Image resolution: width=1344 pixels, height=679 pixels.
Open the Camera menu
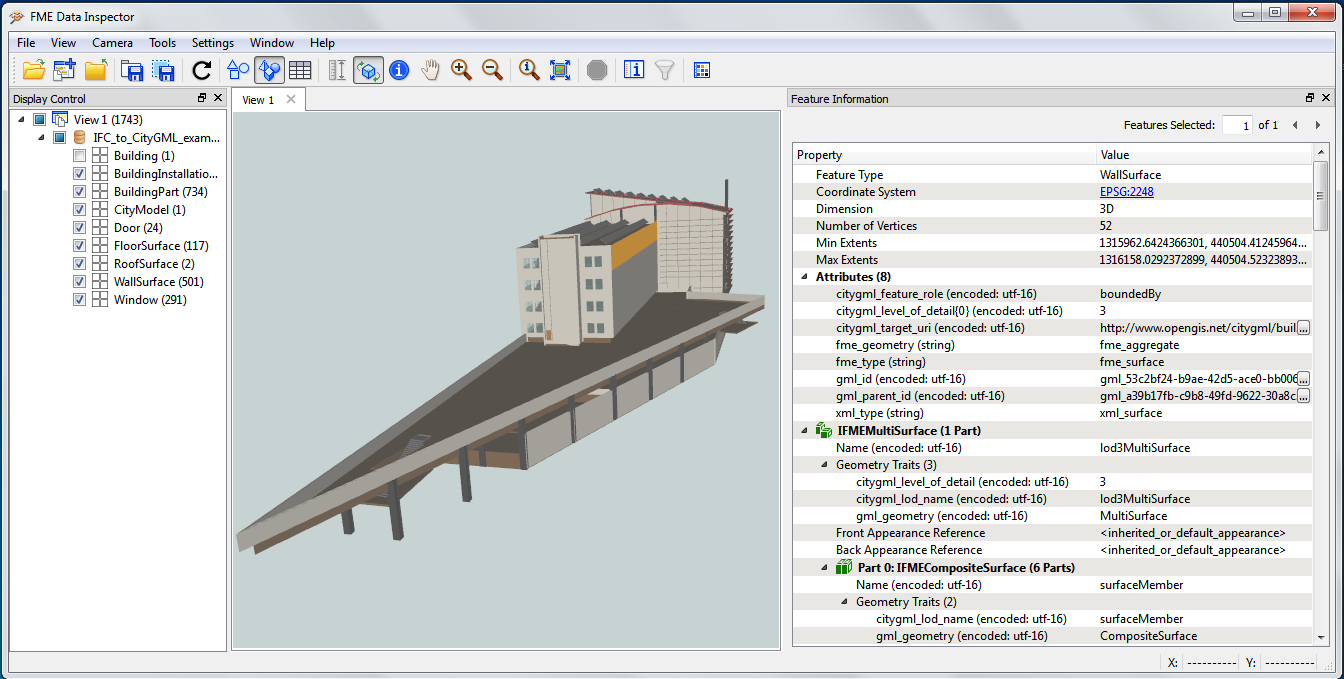point(112,43)
